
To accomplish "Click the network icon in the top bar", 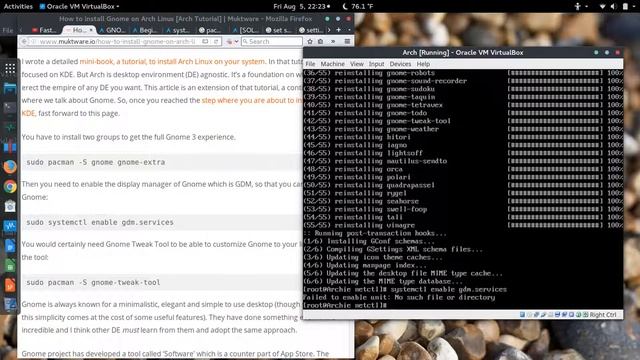I will pyautogui.click(x=602, y=6).
